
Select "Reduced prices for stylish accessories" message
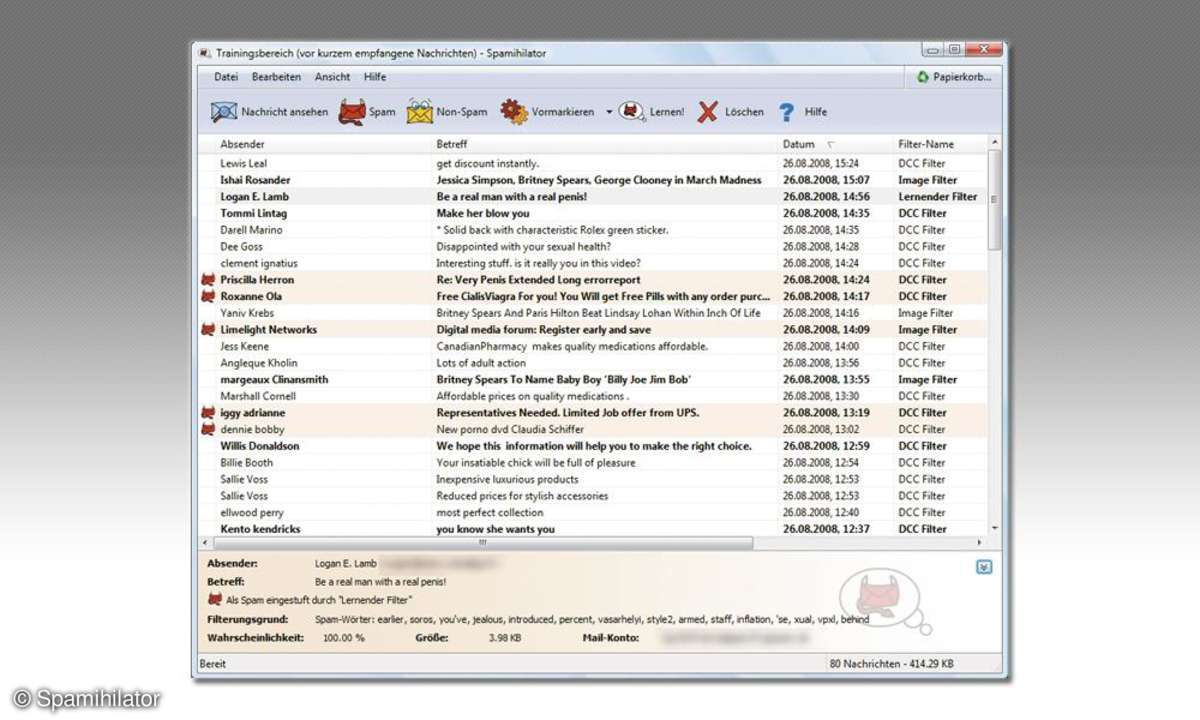[x=592, y=496]
